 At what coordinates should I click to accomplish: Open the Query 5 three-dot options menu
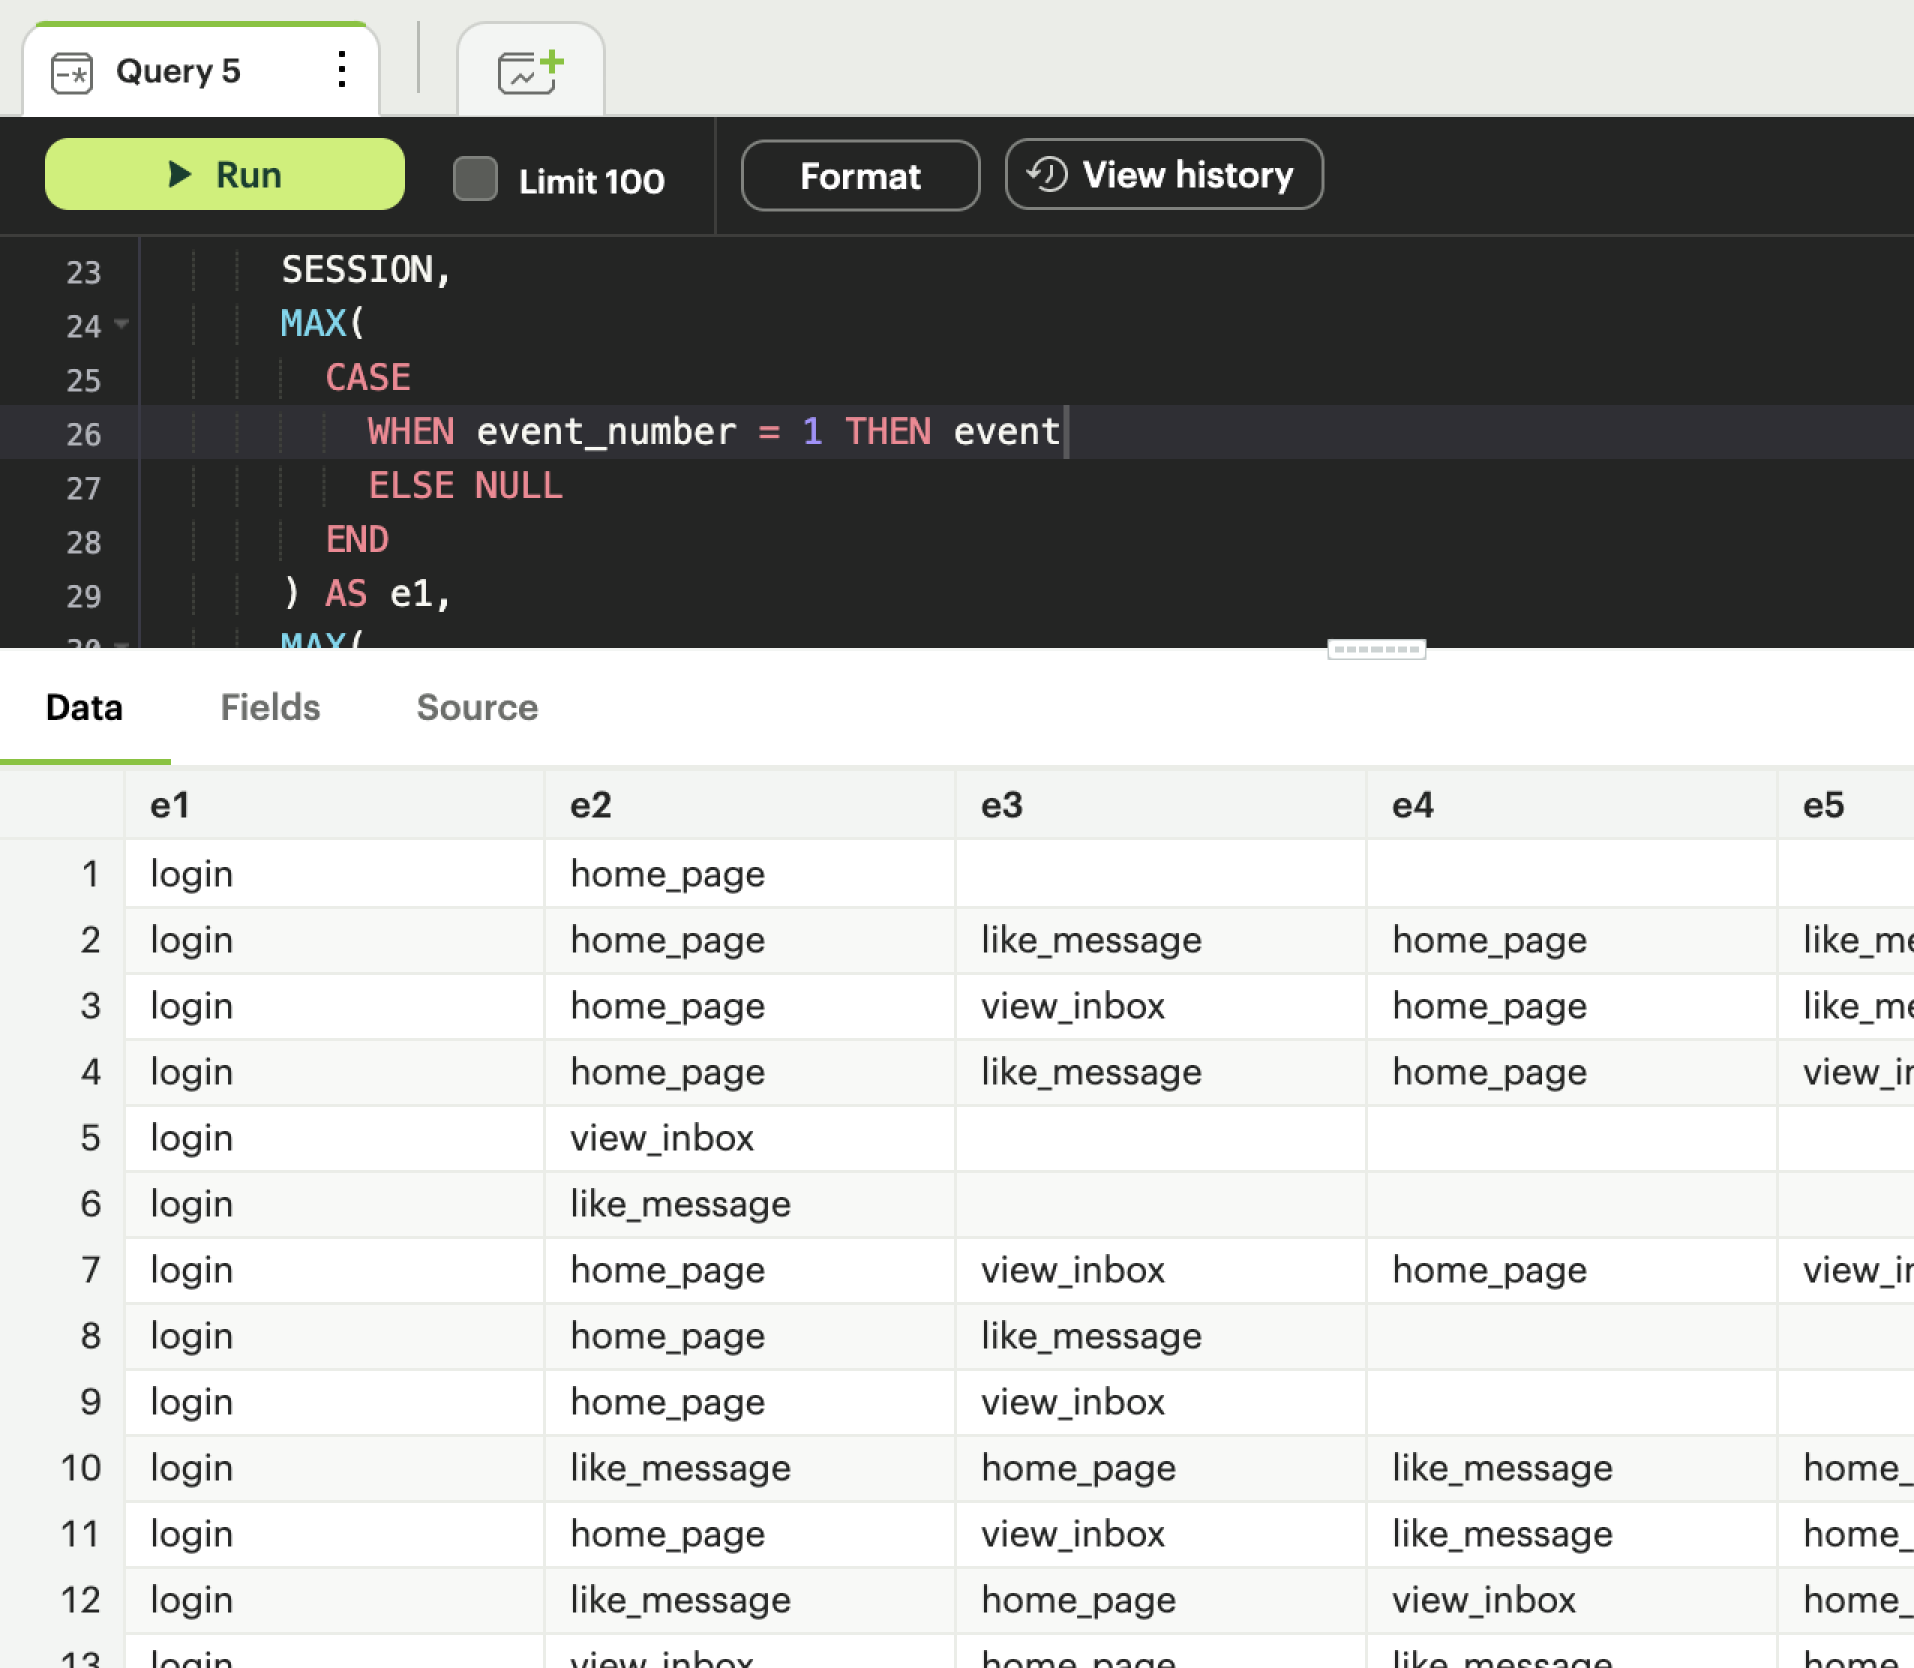pos(342,70)
